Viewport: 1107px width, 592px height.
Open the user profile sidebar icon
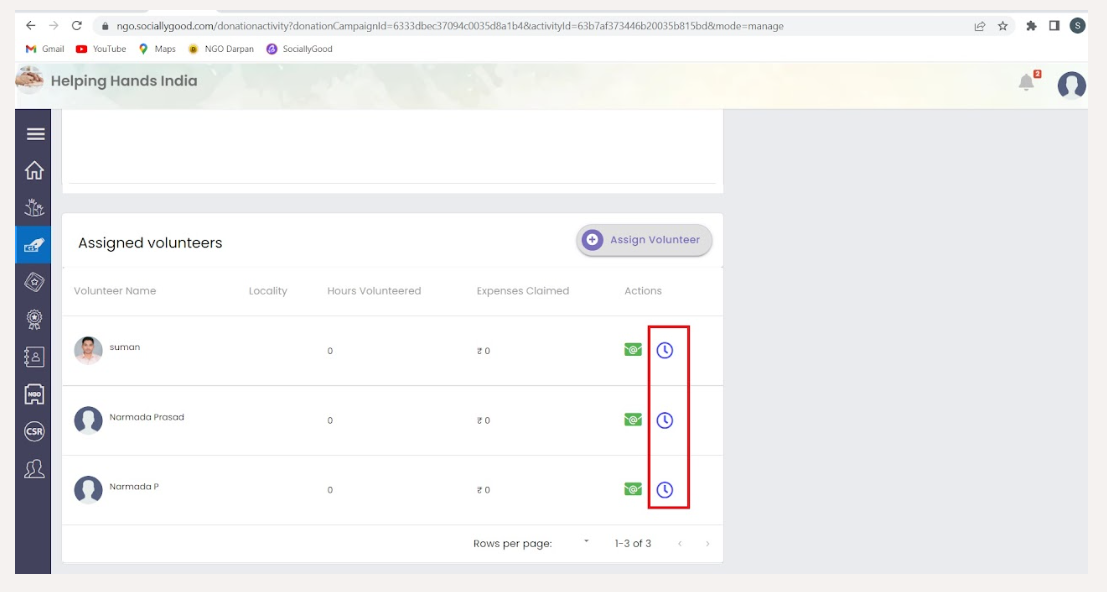(x=34, y=469)
